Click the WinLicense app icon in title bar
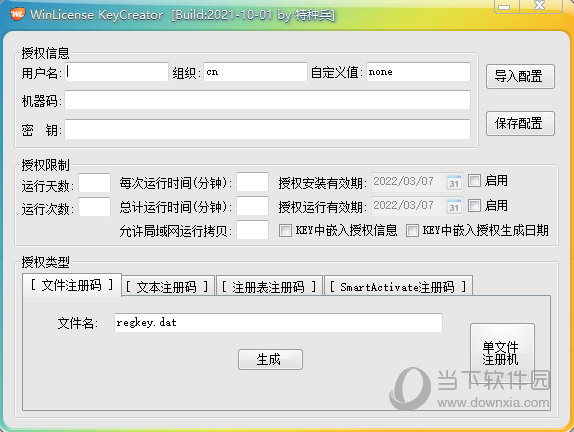This screenshot has height=432, width=574. click(x=17, y=14)
